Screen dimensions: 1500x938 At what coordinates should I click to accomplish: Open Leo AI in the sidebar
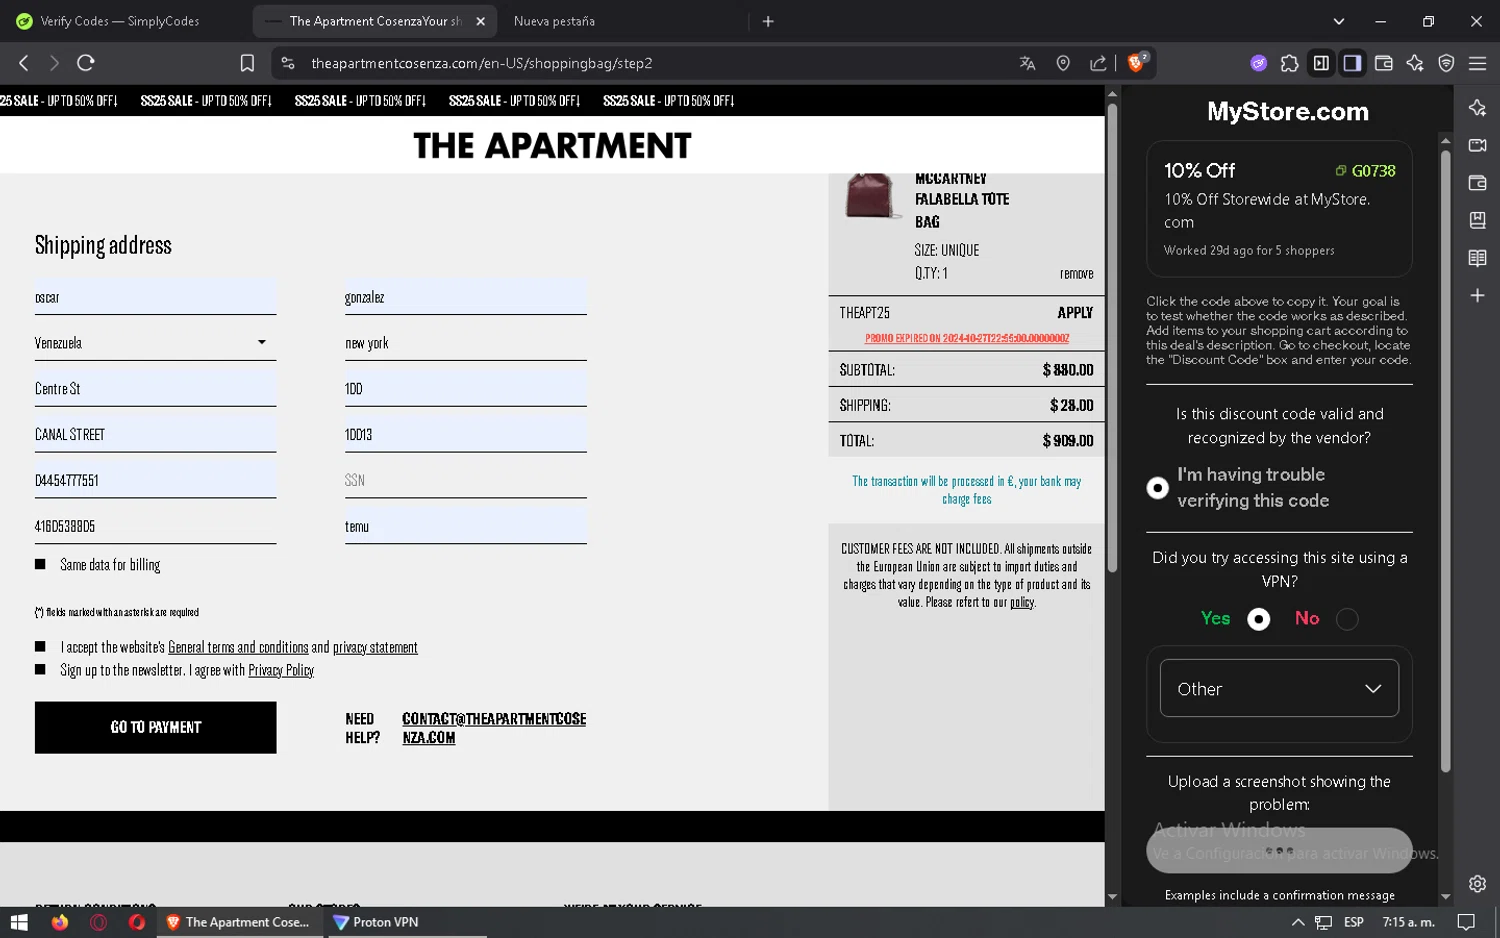1477,108
